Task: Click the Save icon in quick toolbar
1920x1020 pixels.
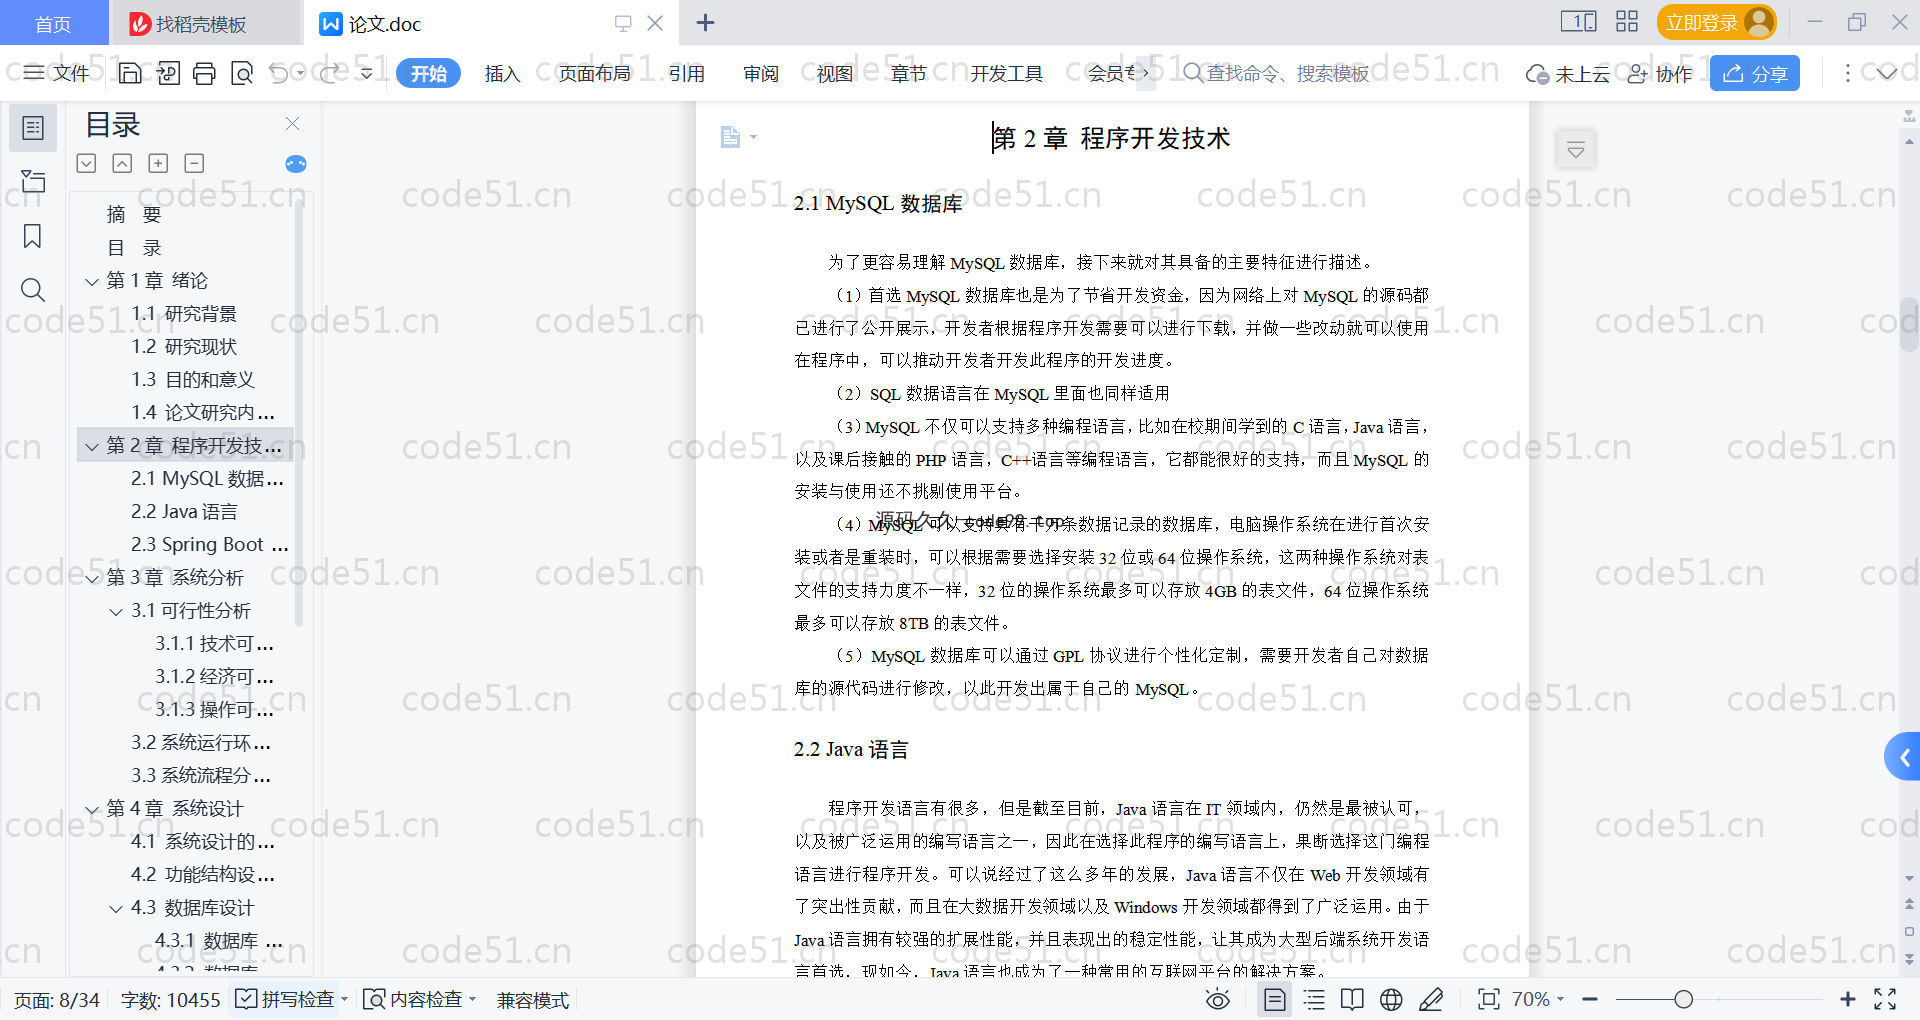Action: [x=130, y=73]
